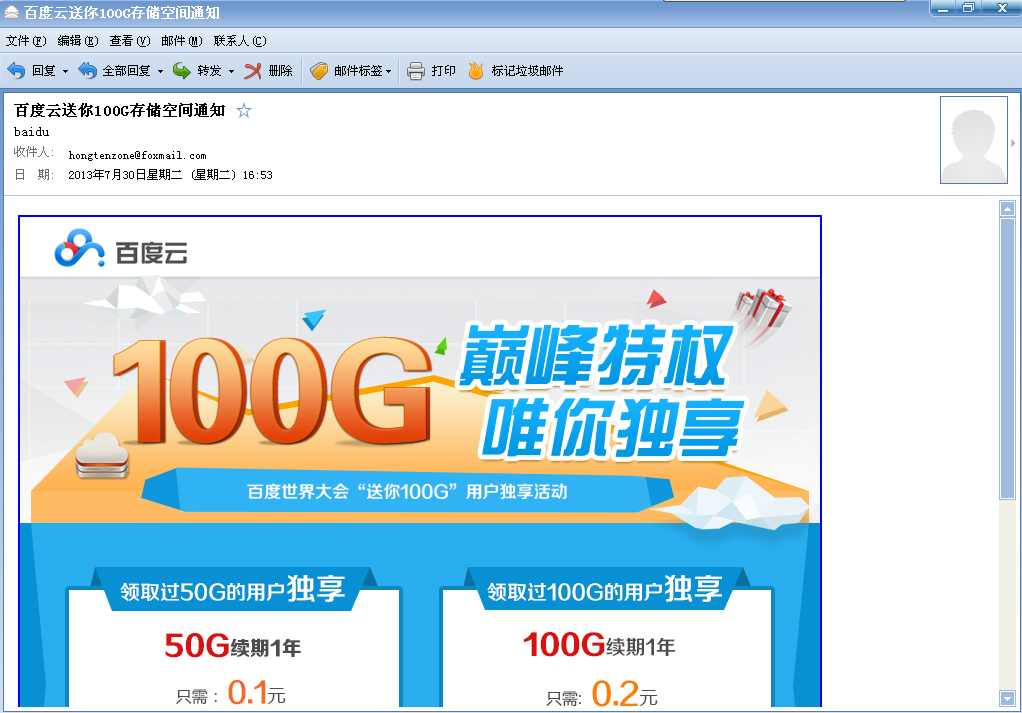
Task: Open the 邮件(M) menu
Action: point(182,41)
